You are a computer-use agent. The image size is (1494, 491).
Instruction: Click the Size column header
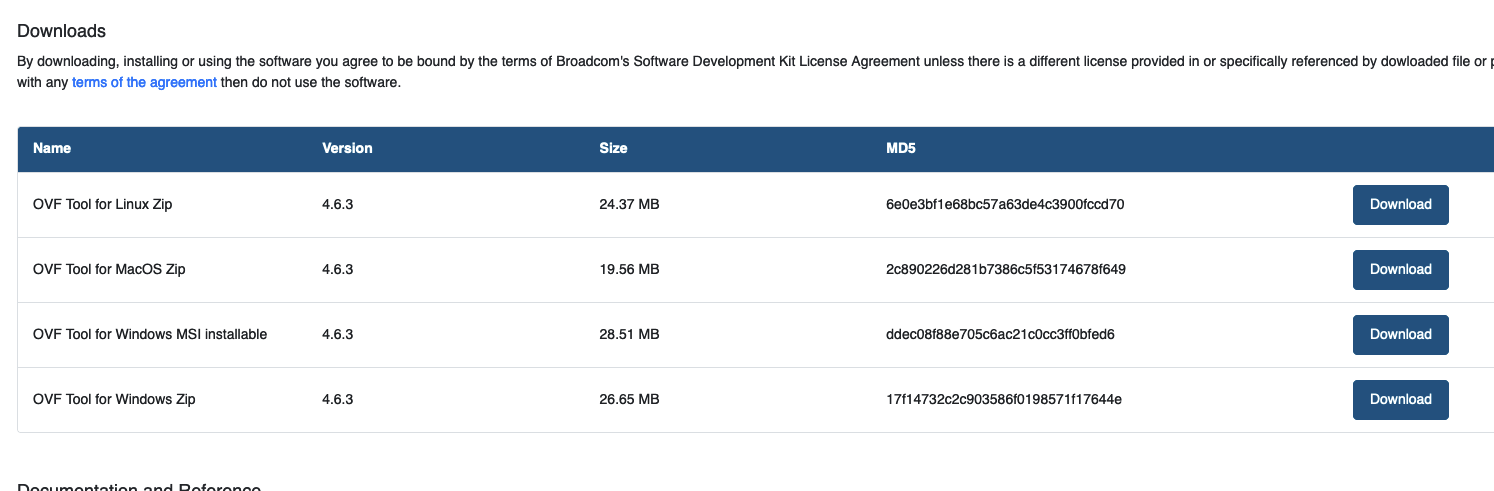[613, 148]
